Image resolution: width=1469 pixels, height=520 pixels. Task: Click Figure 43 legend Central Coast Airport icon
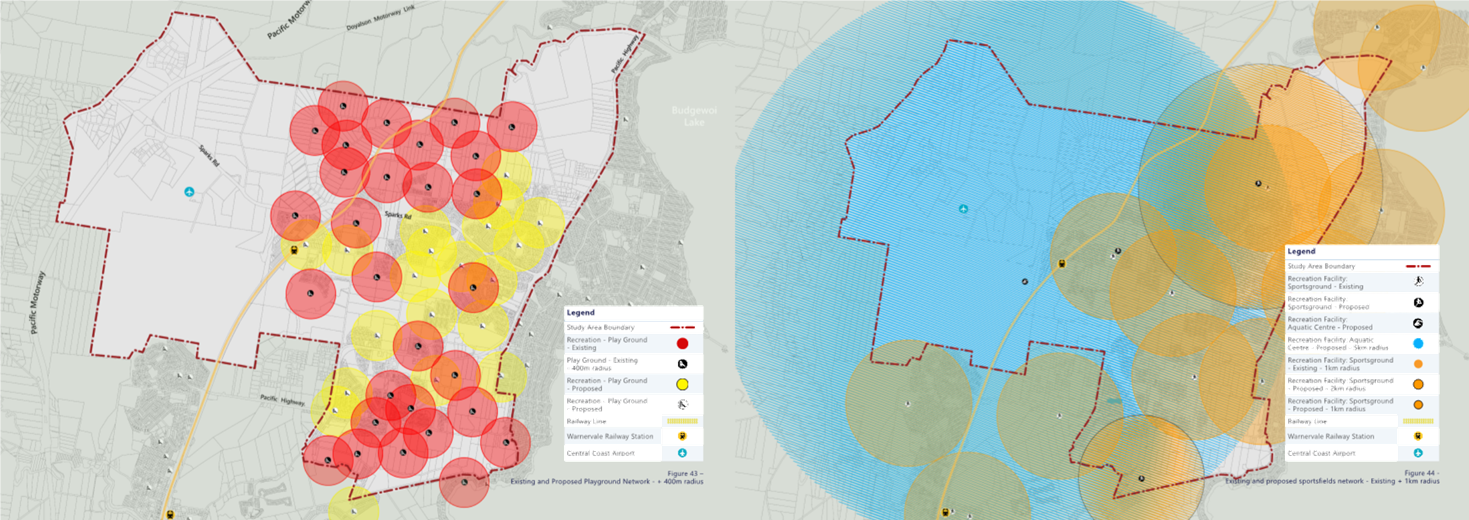[682, 453]
